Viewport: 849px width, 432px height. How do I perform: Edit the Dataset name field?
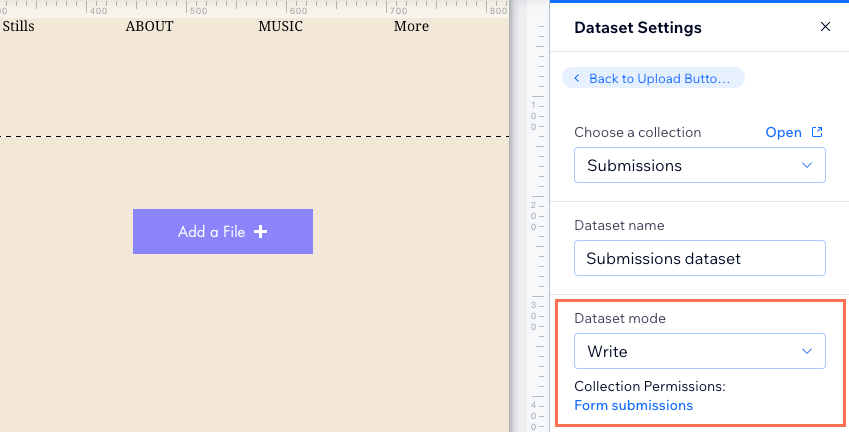700,258
